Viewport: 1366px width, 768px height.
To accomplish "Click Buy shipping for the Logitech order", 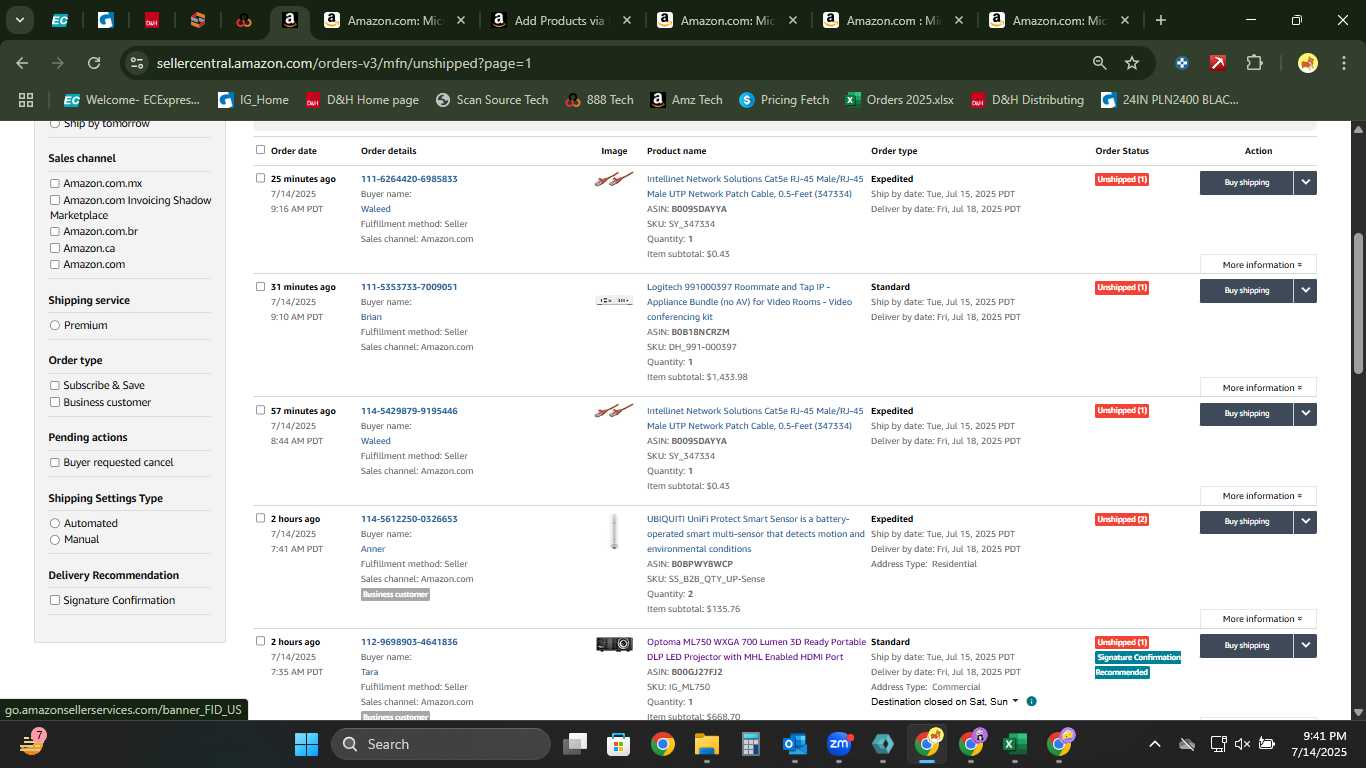I will coord(1246,291).
